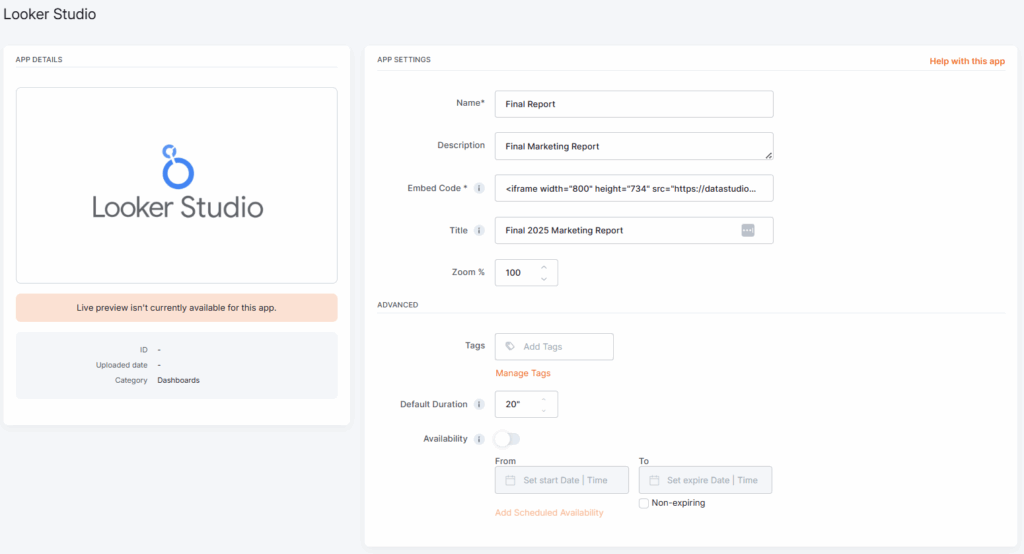Click the Name field with Final Report
Viewport: 1024px width, 554px height.
click(634, 104)
